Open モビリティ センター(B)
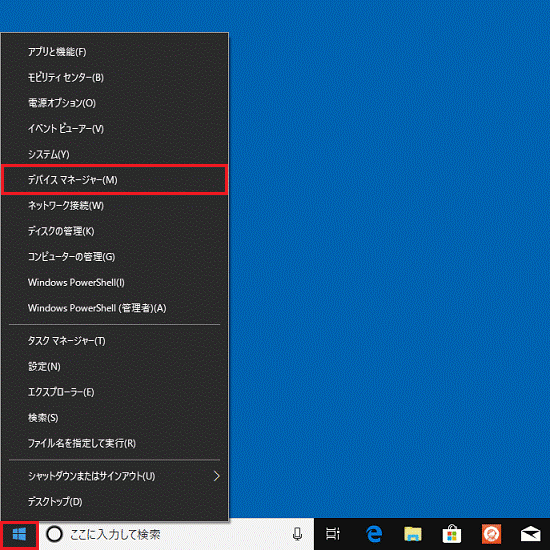 point(115,78)
